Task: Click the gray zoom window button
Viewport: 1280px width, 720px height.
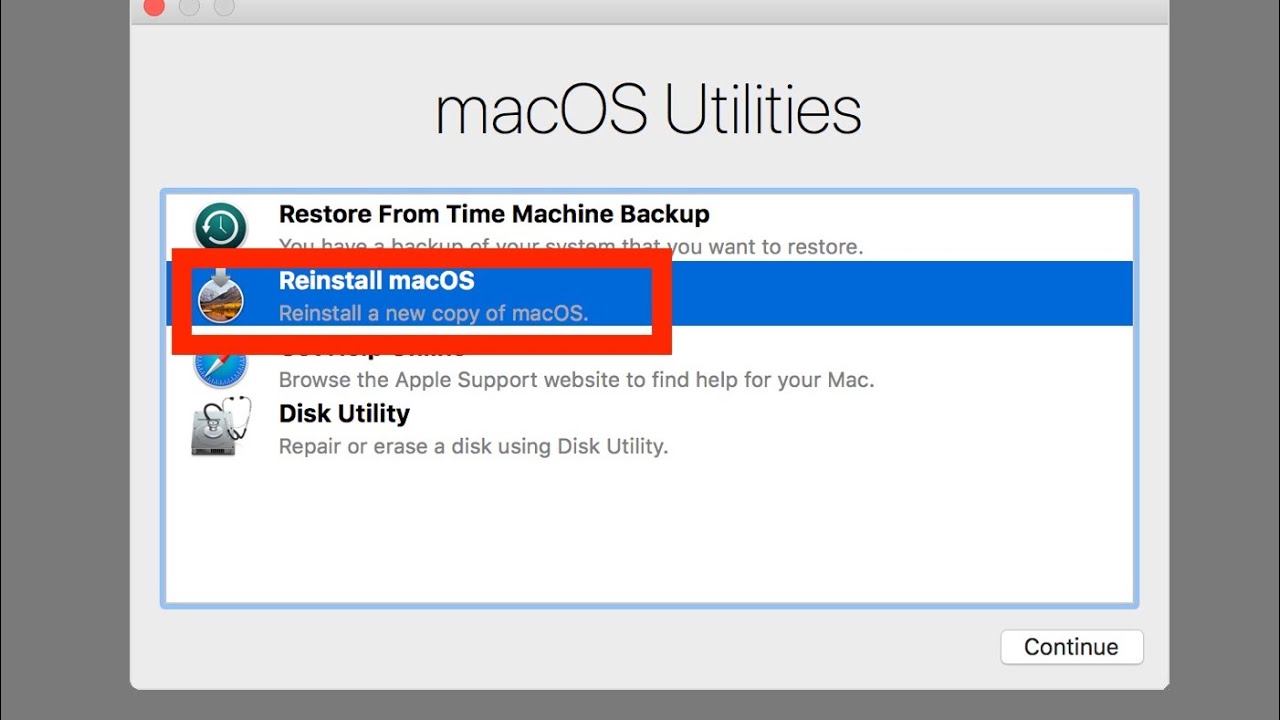Action: (x=224, y=7)
